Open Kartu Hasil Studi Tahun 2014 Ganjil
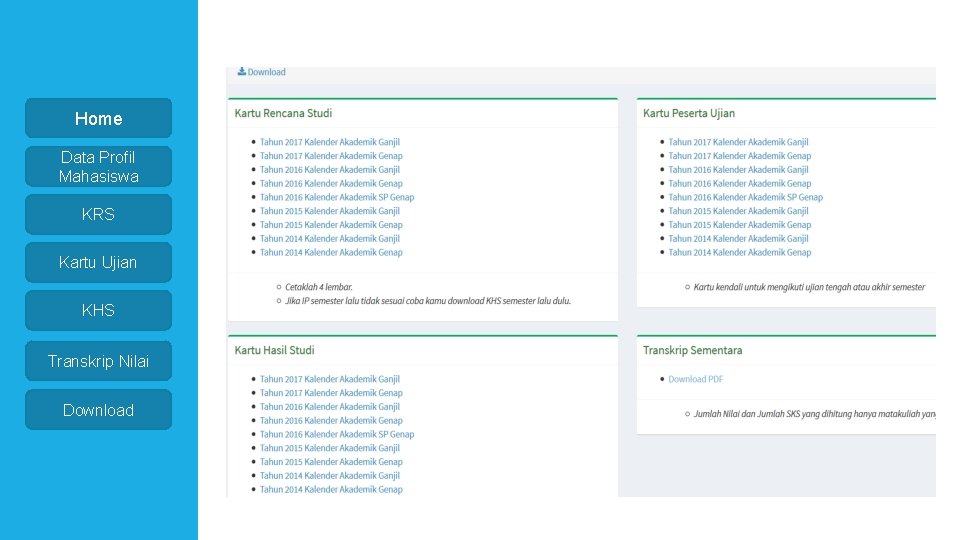The height and width of the screenshot is (540, 960). [329, 476]
